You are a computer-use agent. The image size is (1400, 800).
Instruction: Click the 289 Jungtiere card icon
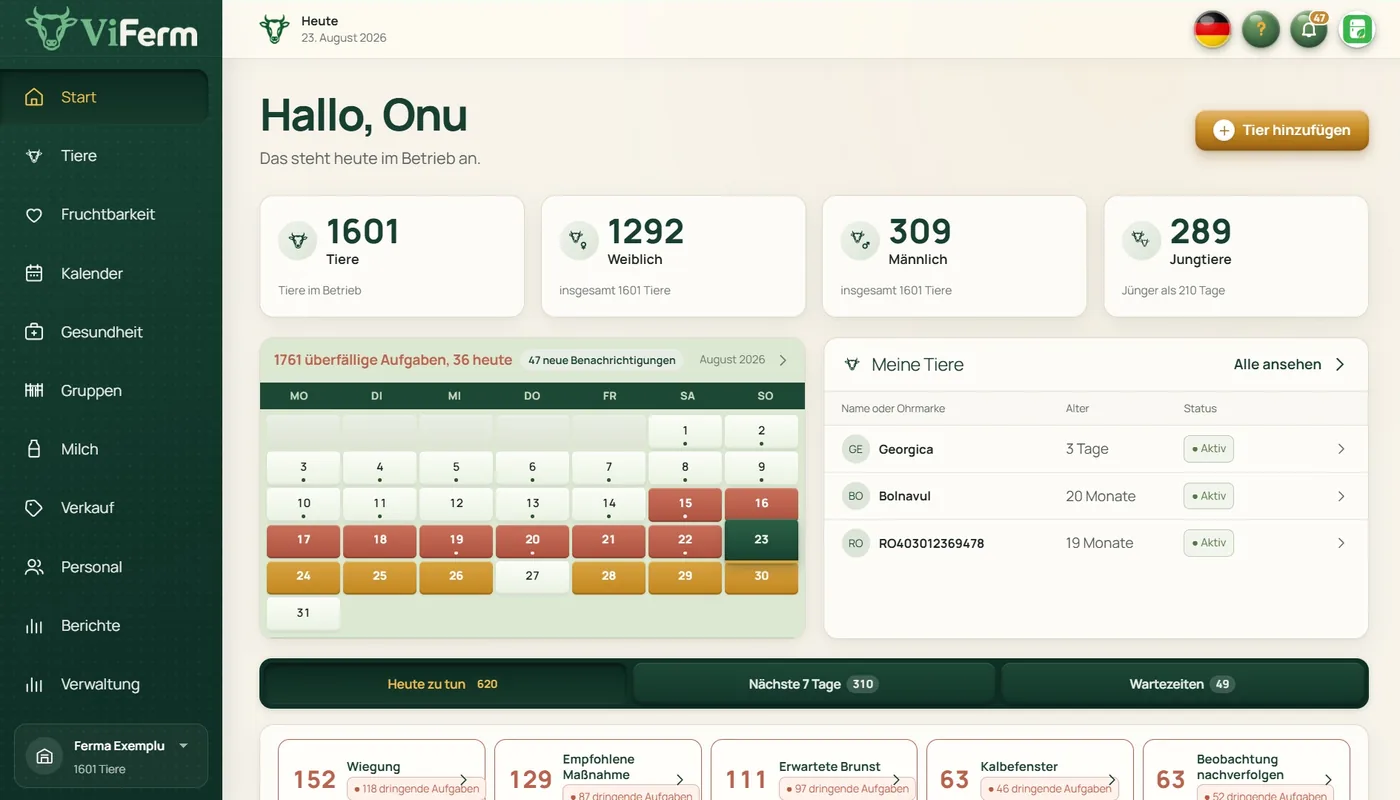point(1141,240)
